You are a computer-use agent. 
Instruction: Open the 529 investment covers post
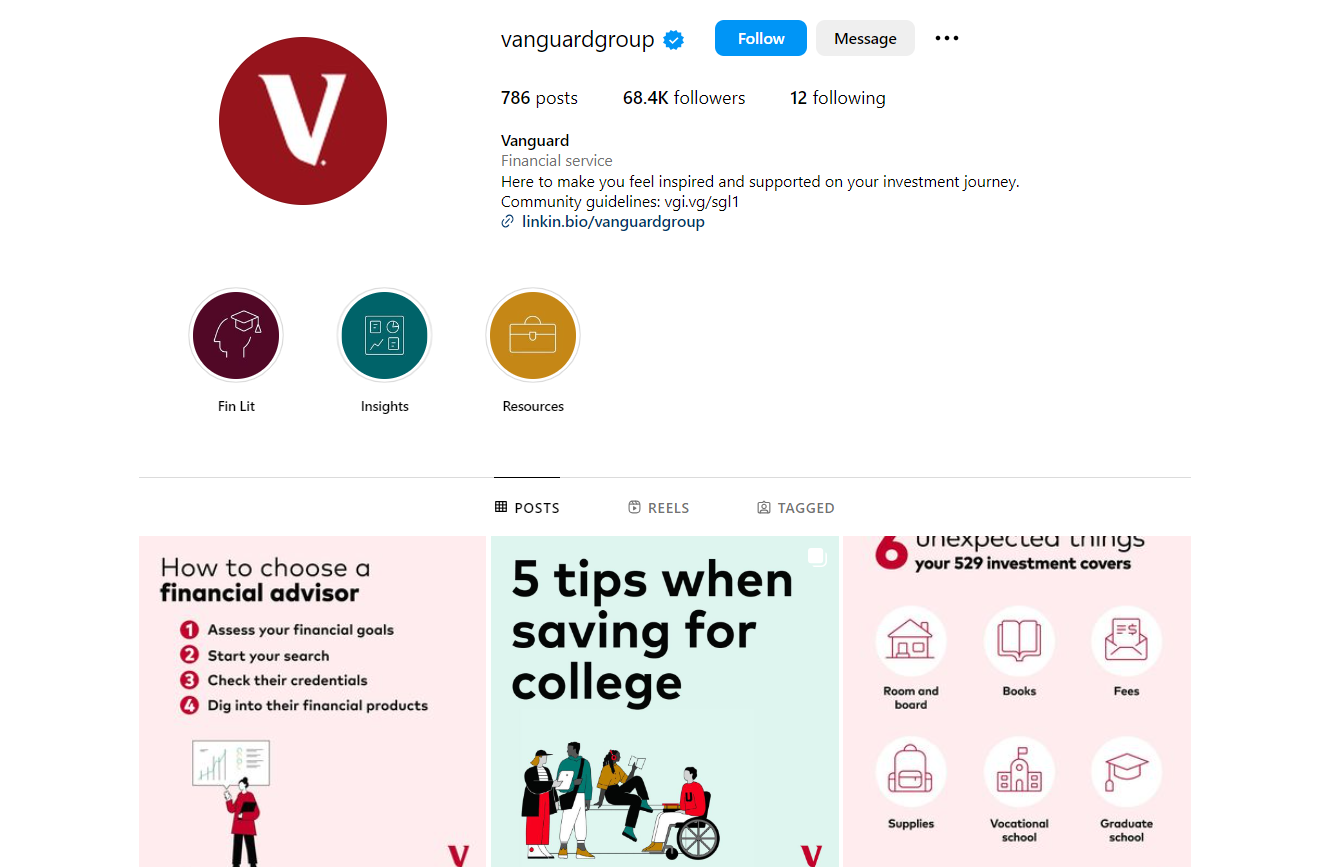1017,701
